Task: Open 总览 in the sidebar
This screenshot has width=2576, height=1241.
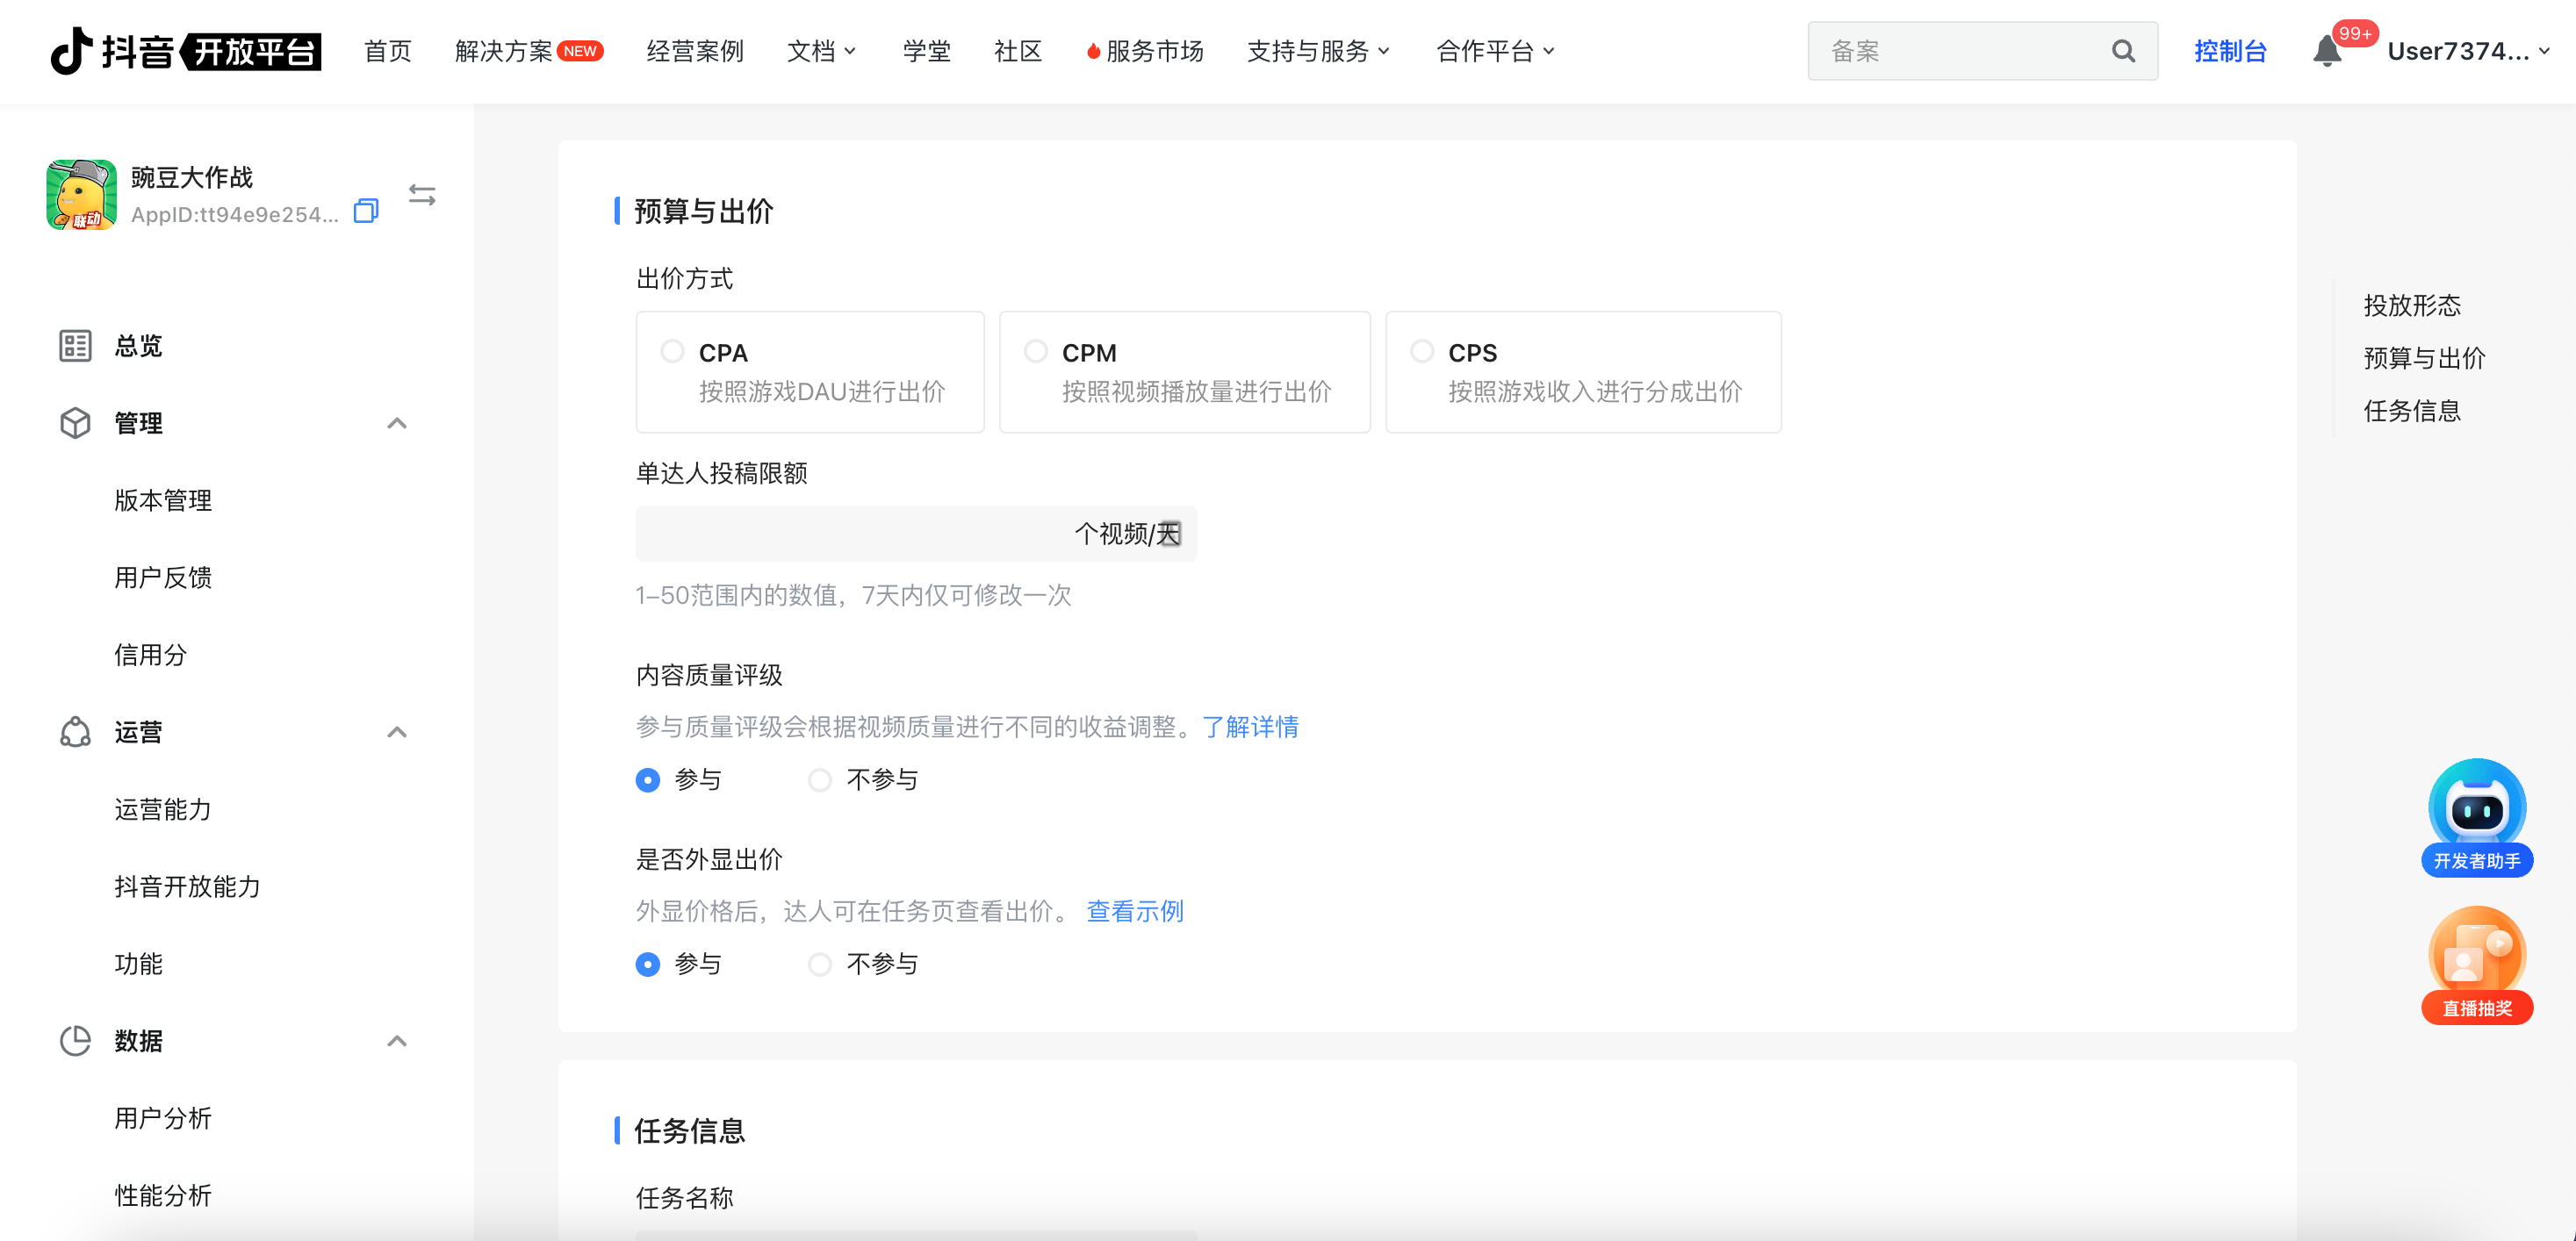Action: pos(138,345)
